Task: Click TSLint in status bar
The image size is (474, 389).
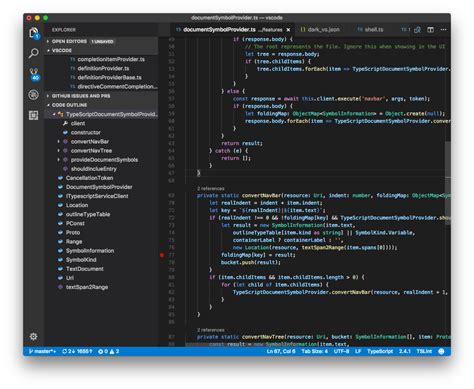Action: click(424, 351)
